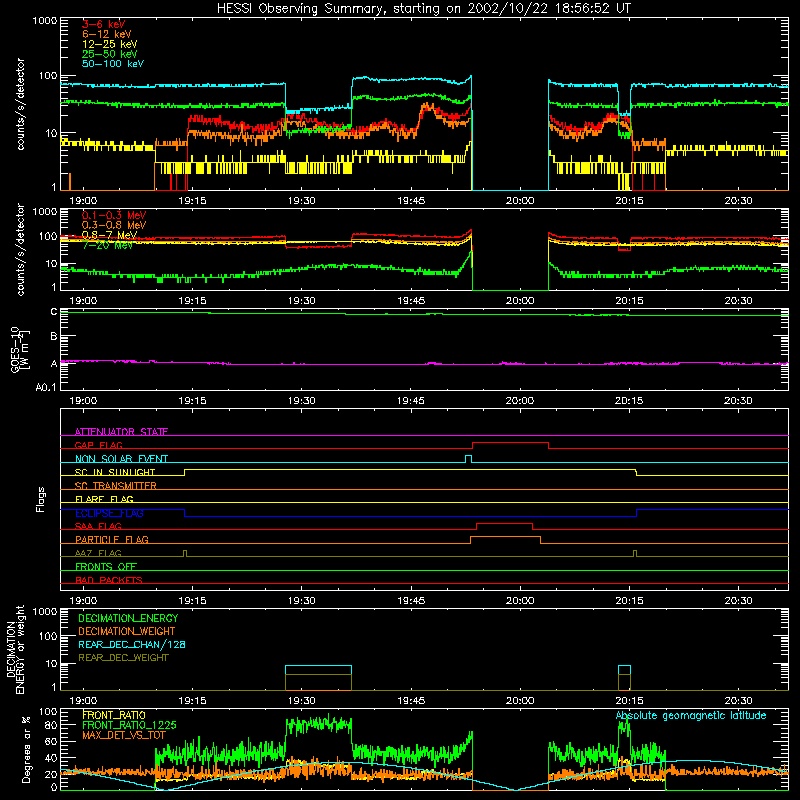Click the 20:00 tick label under top panel
This screenshot has height=800, width=800.
click(x=520, y=201)
